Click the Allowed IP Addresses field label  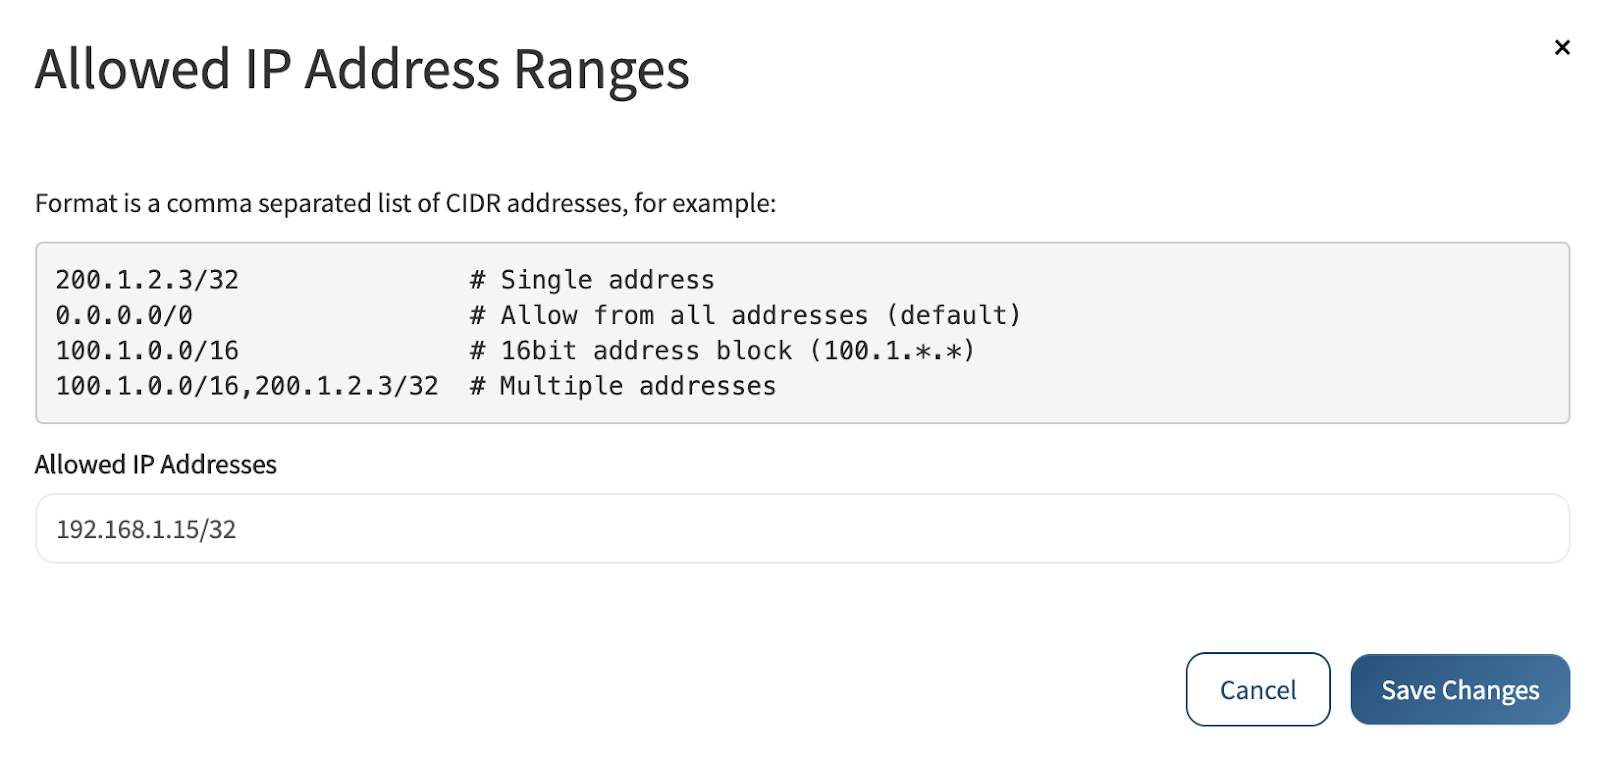[155, 464]
